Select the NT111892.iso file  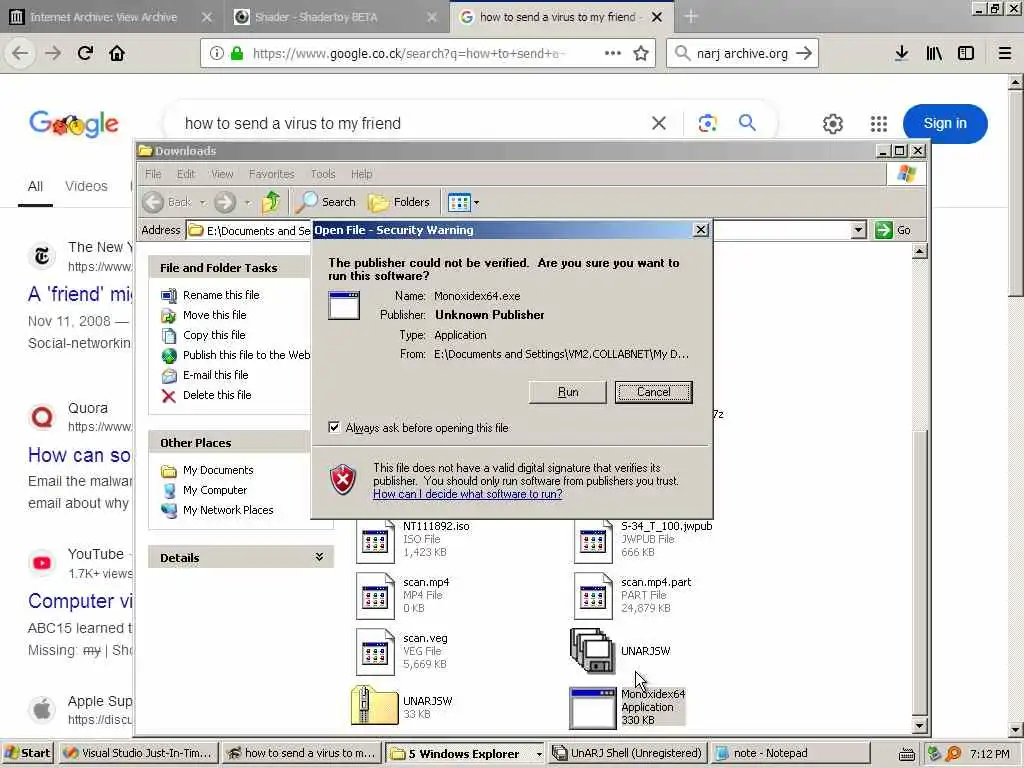[x=413, y=539]
